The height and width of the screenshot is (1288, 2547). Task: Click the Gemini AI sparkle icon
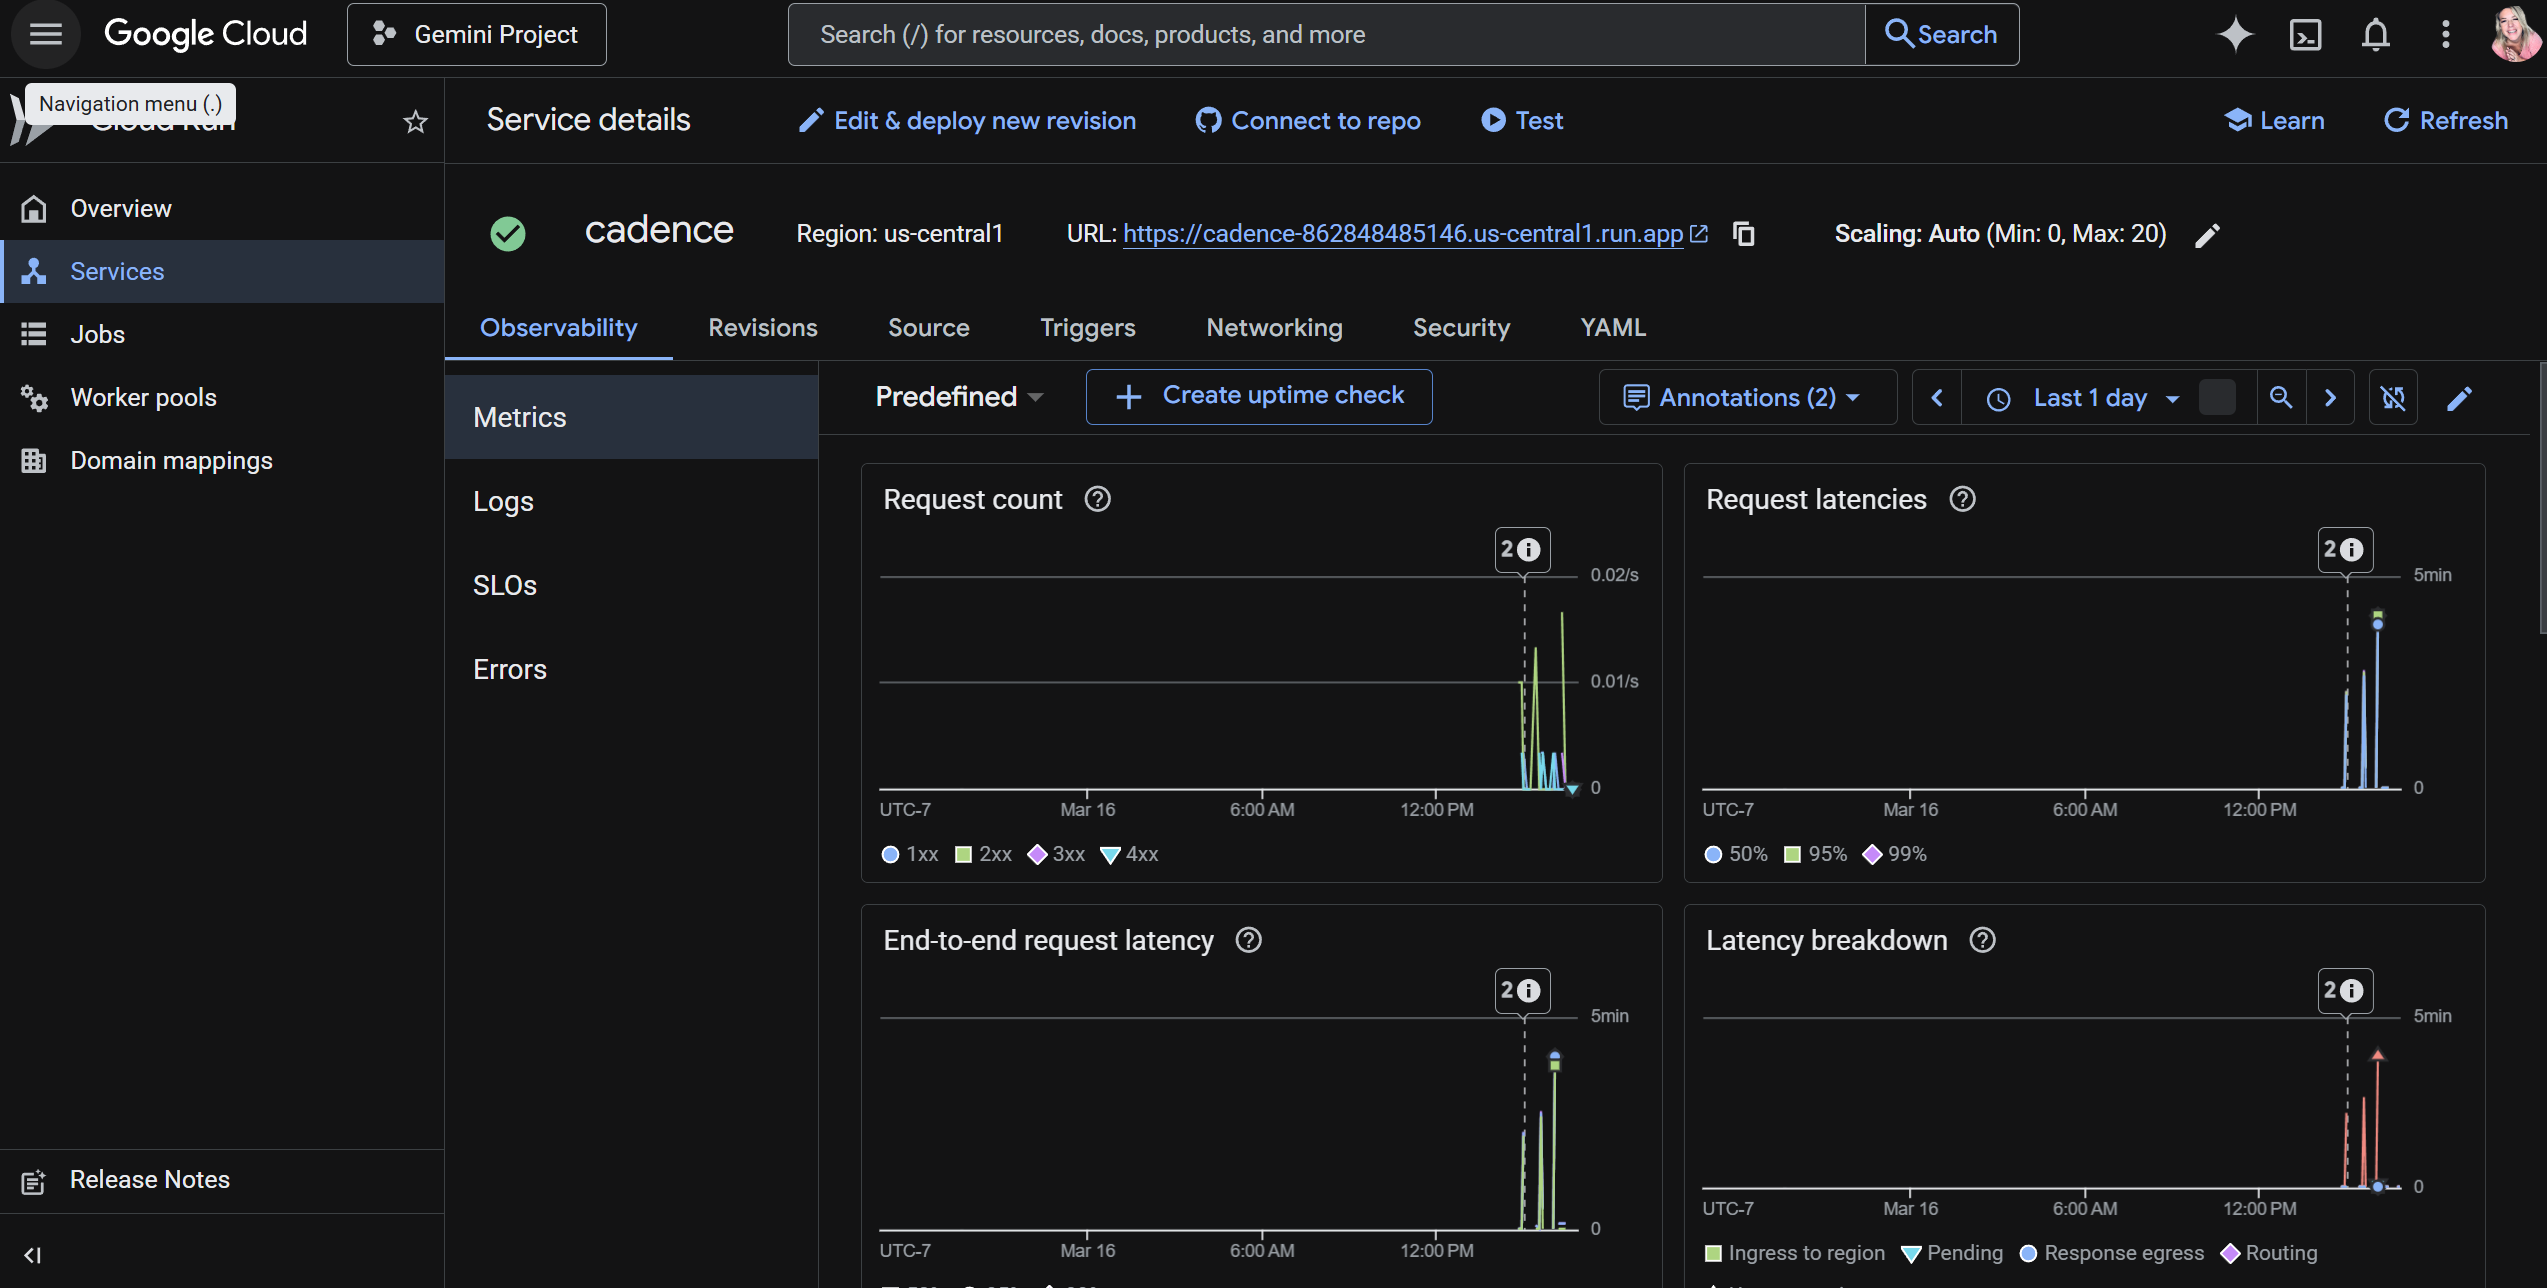2235,34
